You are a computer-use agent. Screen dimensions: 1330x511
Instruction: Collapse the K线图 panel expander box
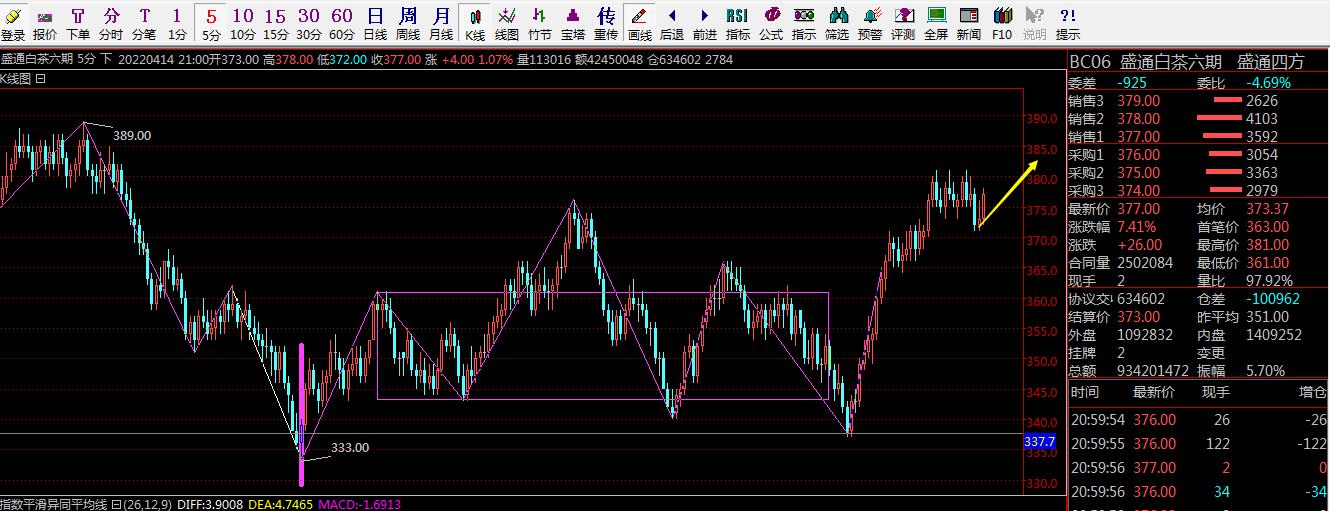click(x=41, y=78)
